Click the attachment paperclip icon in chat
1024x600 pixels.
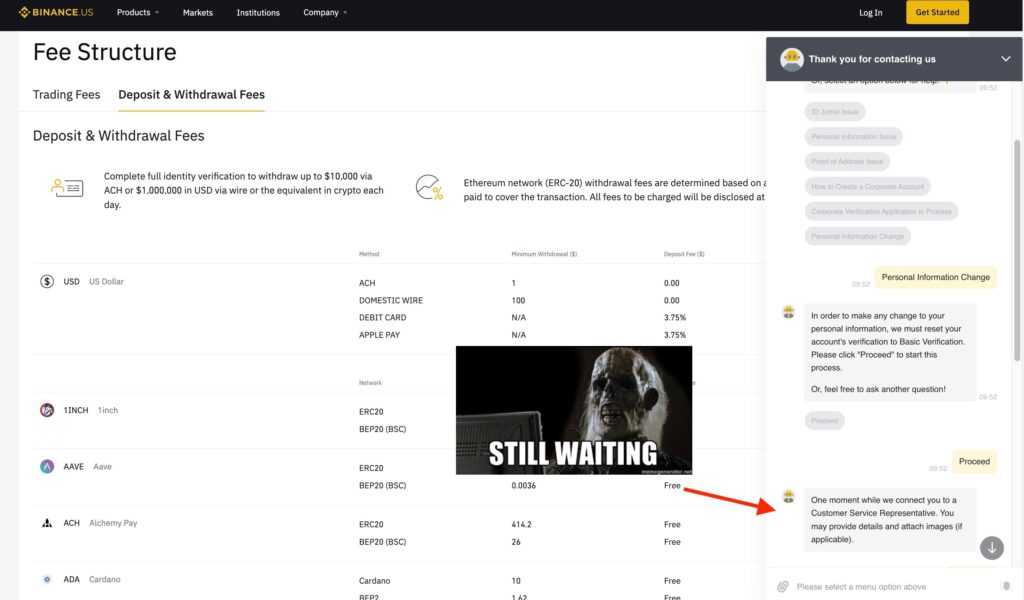pyautogui.click(x=783, y=586)
